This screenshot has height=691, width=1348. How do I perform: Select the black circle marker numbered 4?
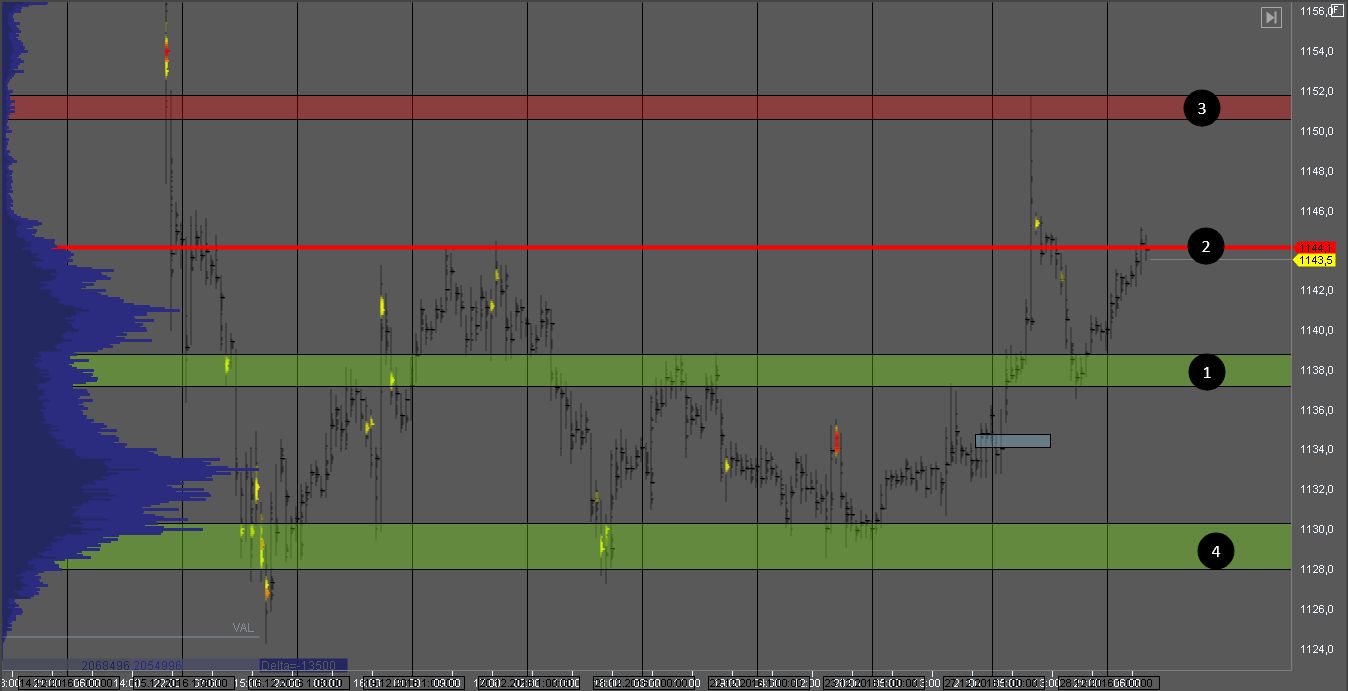click(x=1215, y=550)
